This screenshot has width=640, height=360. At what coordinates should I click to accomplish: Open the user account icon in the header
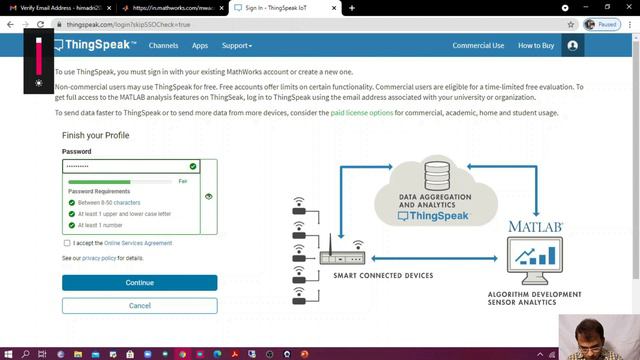tap(573, 45)
